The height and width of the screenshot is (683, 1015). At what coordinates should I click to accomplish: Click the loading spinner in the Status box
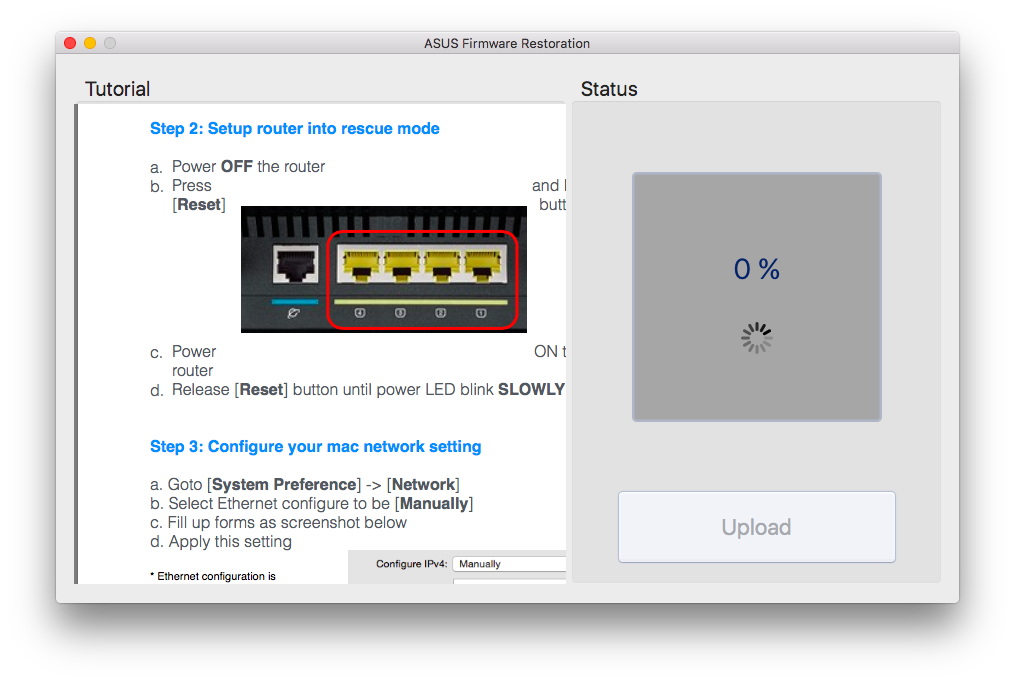[x=757, y=338]
